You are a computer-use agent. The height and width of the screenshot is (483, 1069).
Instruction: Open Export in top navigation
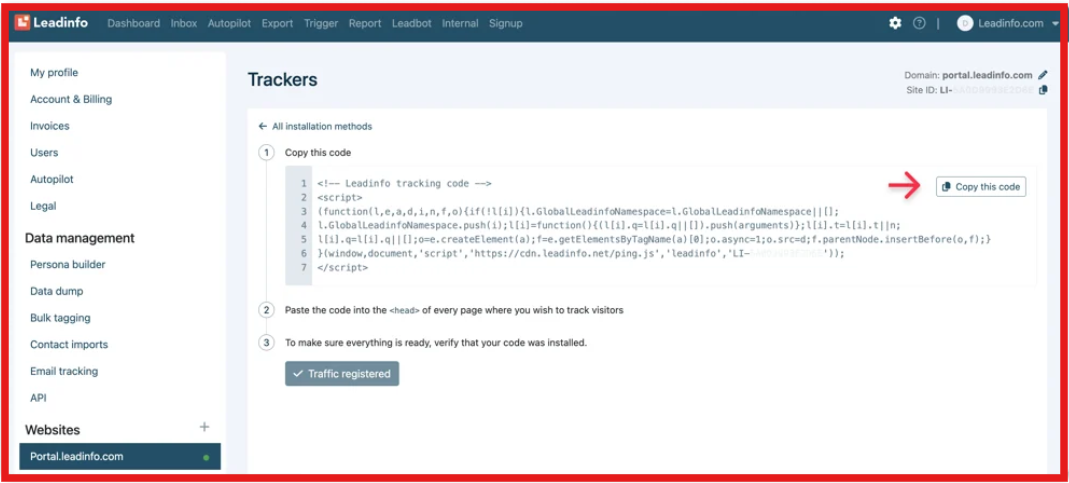pos(277,23)
